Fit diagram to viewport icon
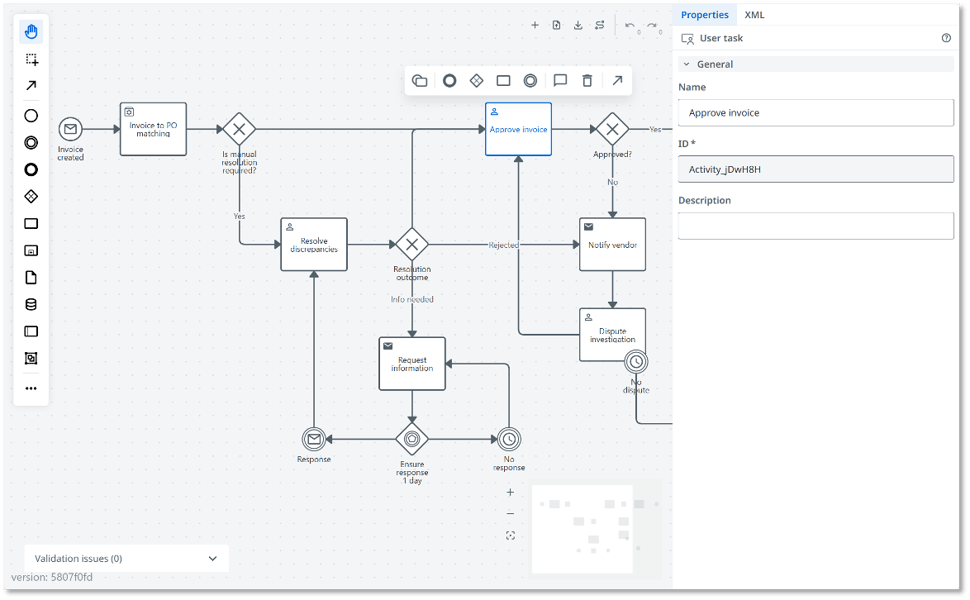 coord(510,536)
